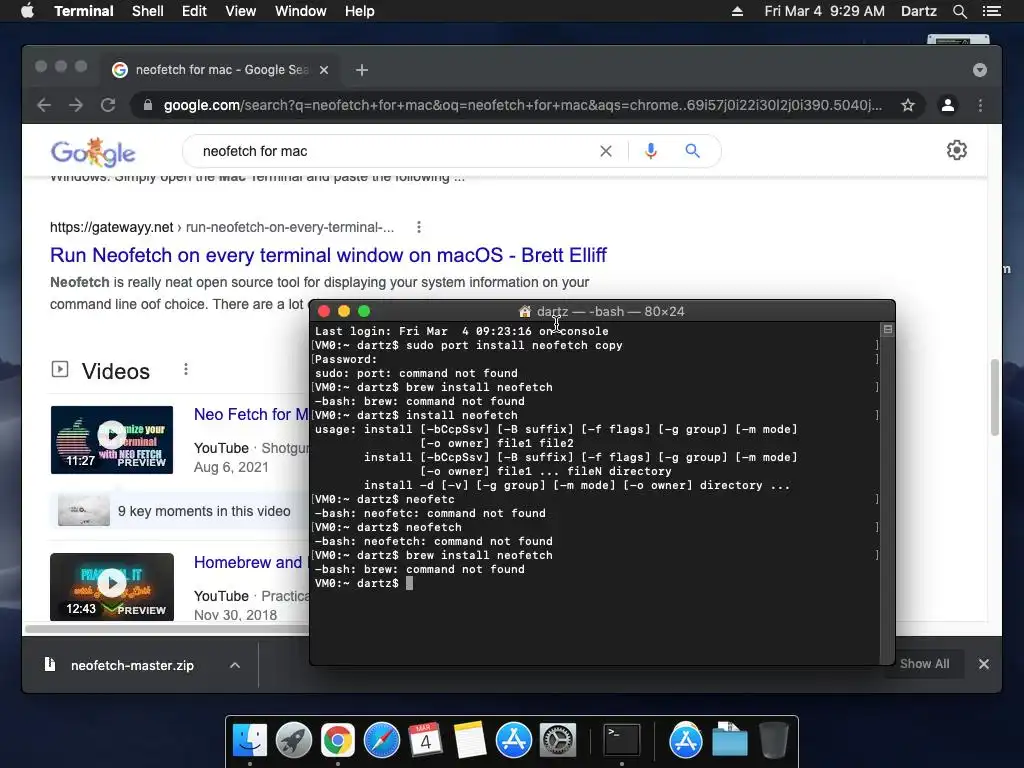Open Terminal from the Dock
This screenshot has height=768, width=1024.
[x=621, y=741]
